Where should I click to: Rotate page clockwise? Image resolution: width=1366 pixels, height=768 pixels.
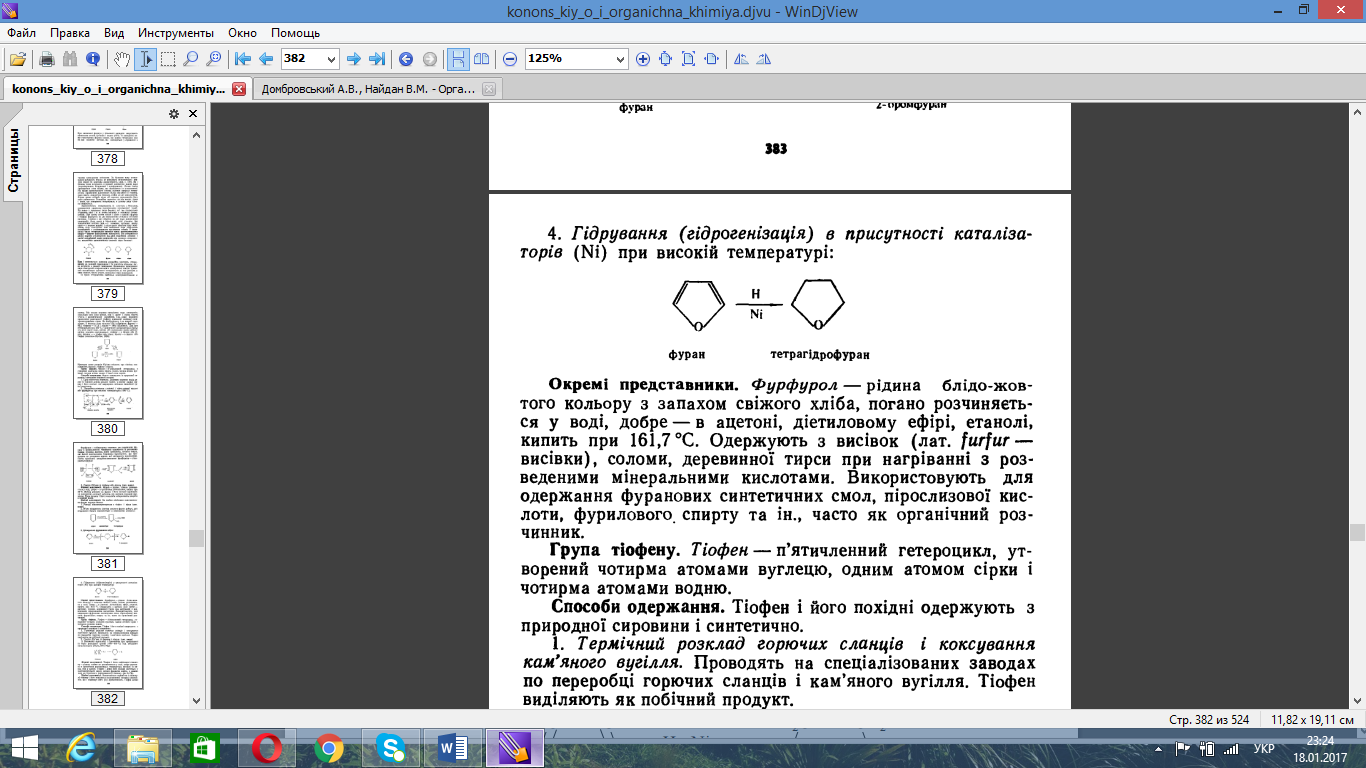pyautogui.click(x=763, y=59)
